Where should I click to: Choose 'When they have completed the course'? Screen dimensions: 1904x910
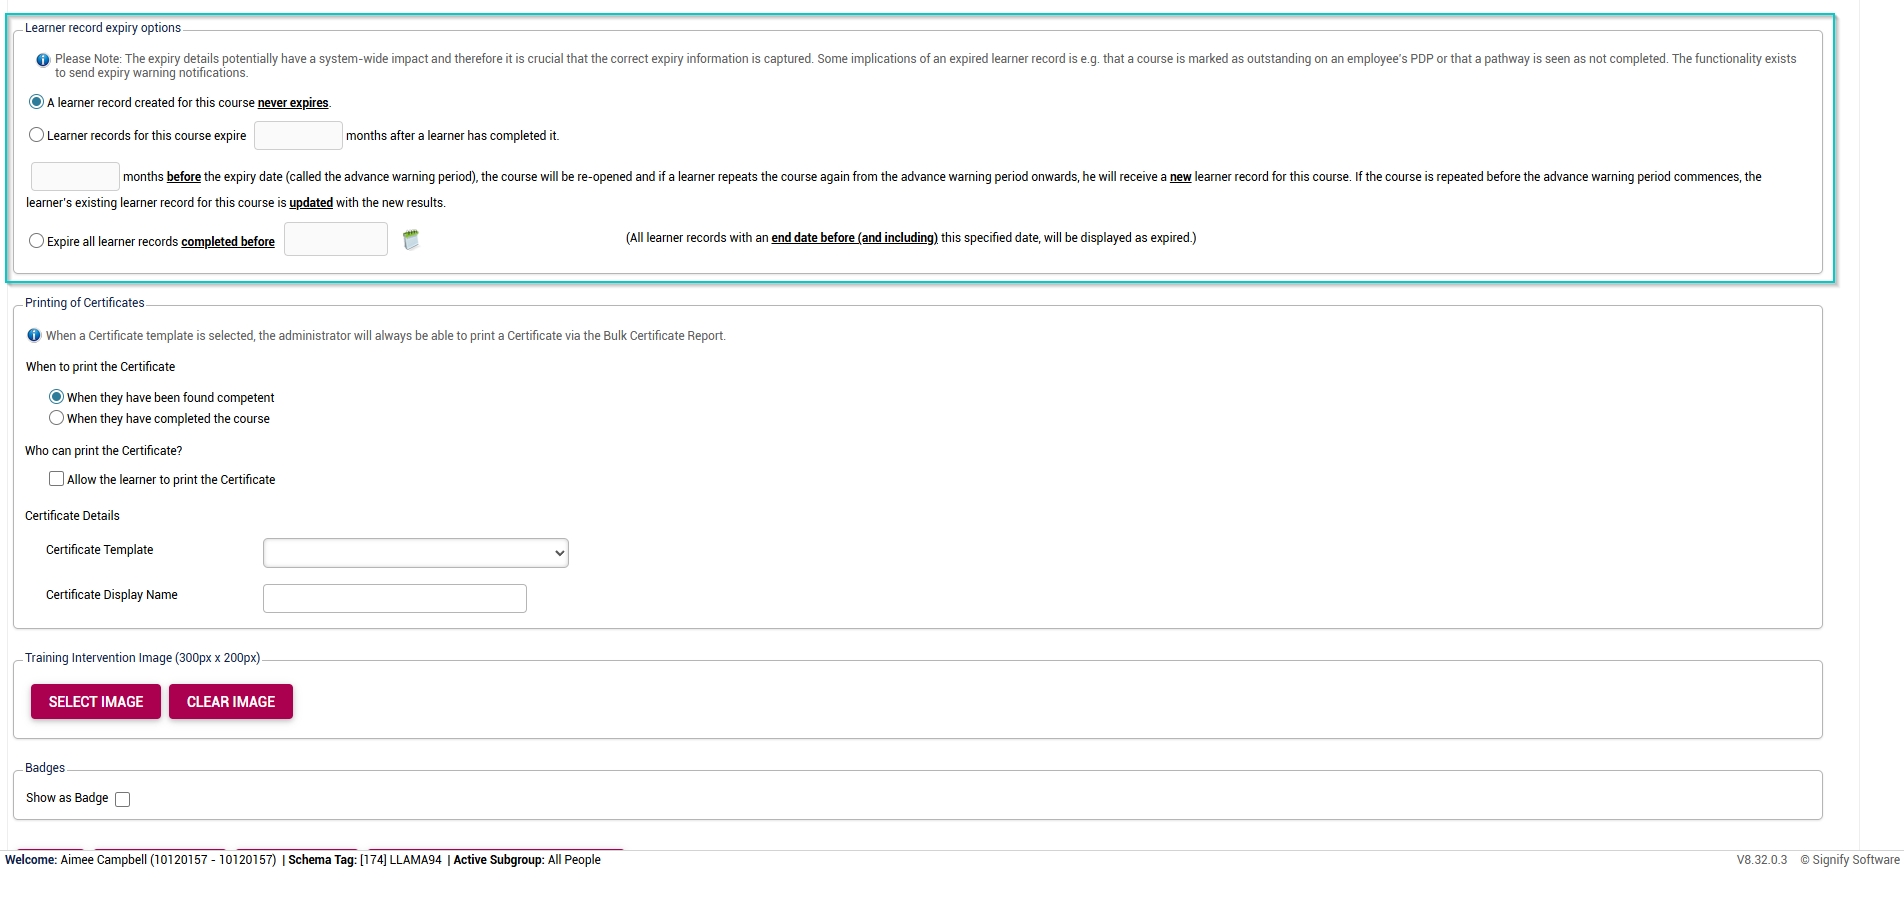pyautogui.click(x=57, y=418)
